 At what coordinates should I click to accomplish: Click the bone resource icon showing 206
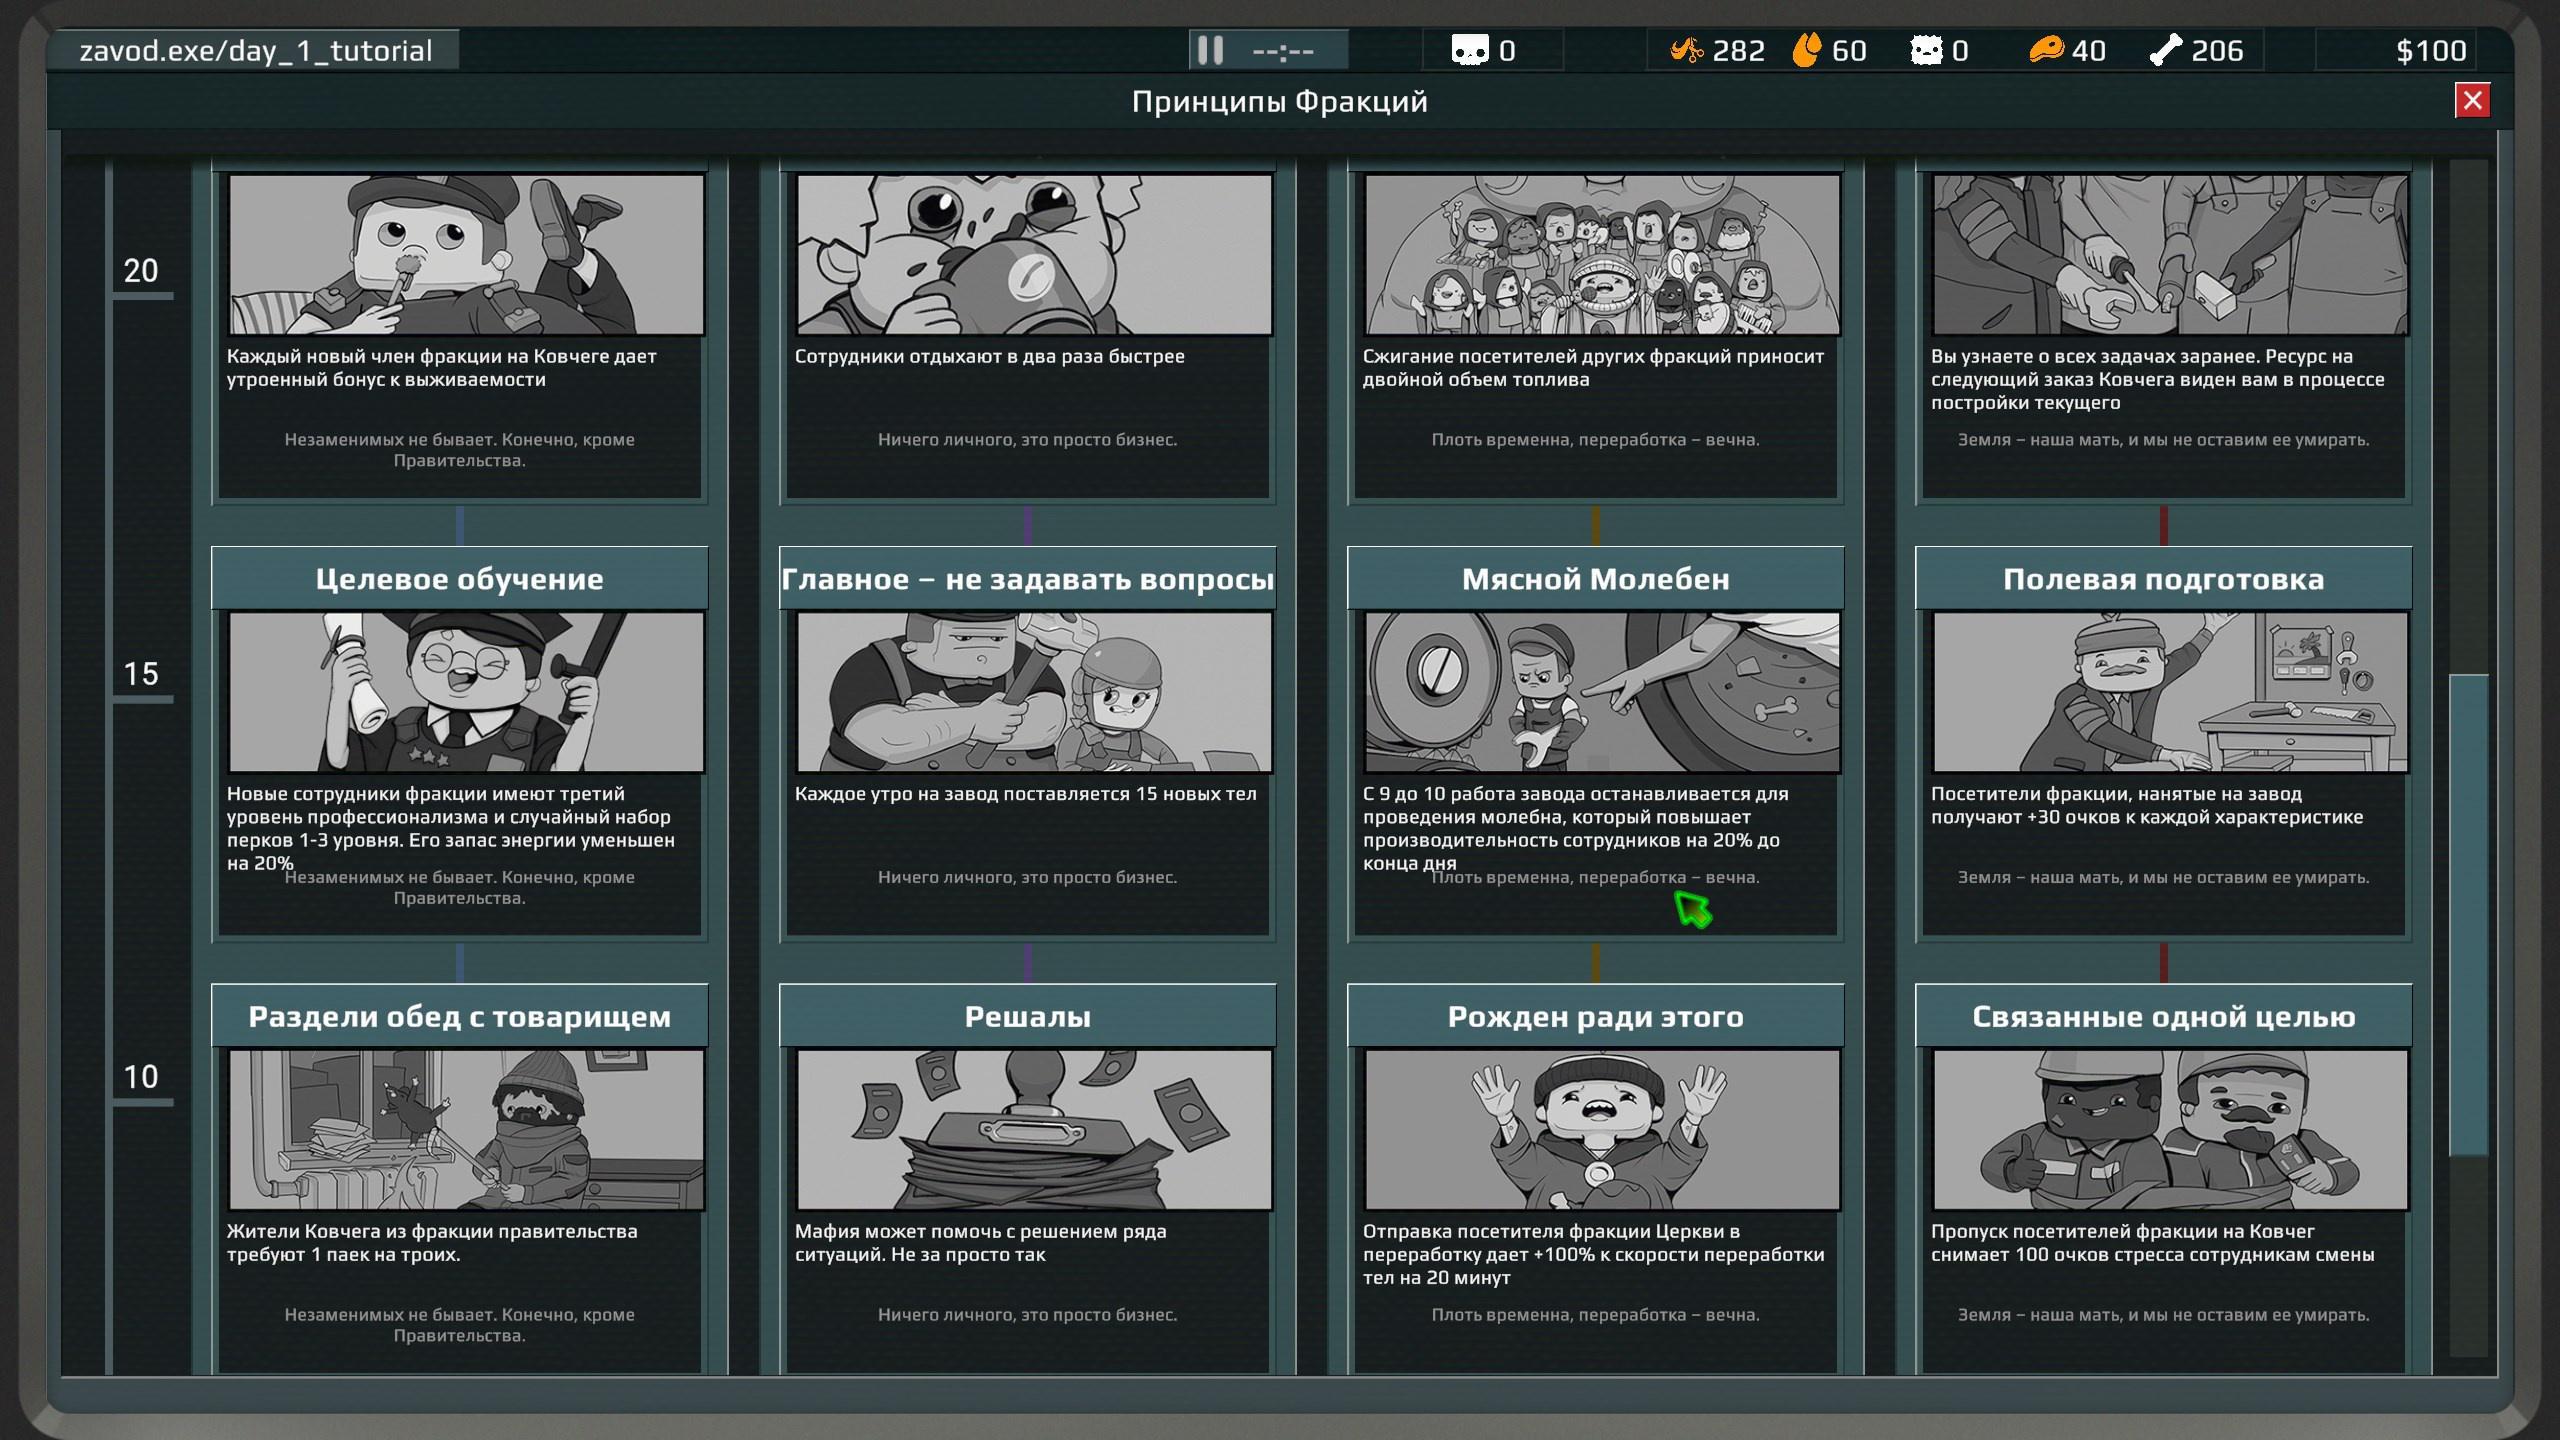[x=2166, y=50]
